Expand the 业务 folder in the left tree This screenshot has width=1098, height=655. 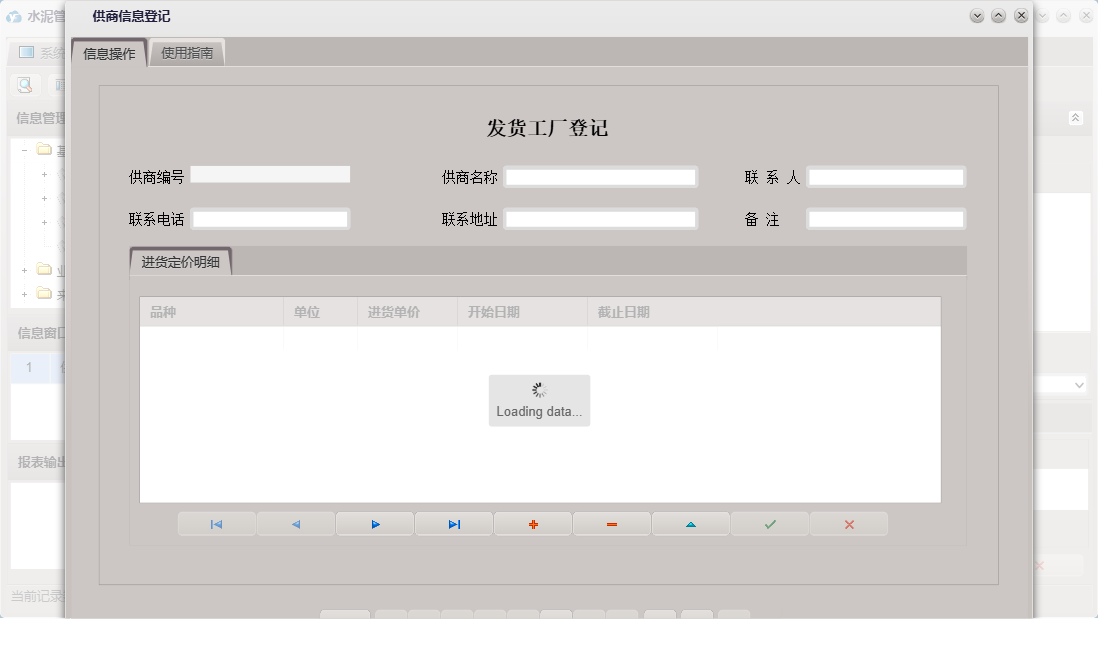point(25,270)
